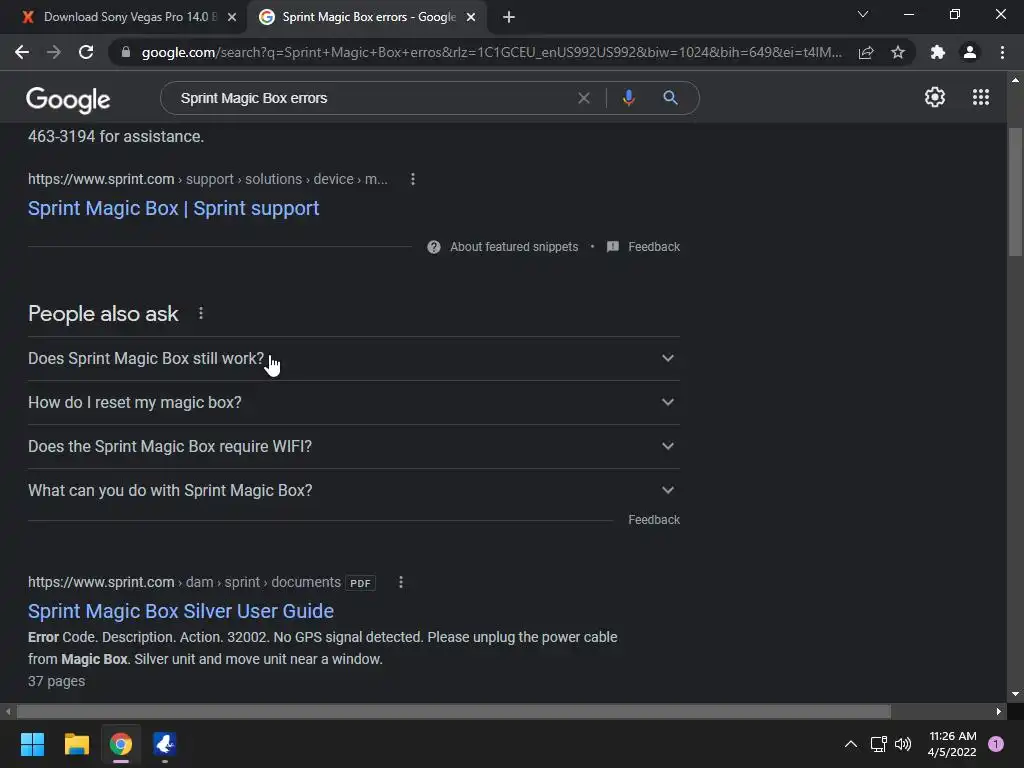Expand "How do I reset my magic box?"
The image size is (1024, 768).
pos(354,402)
